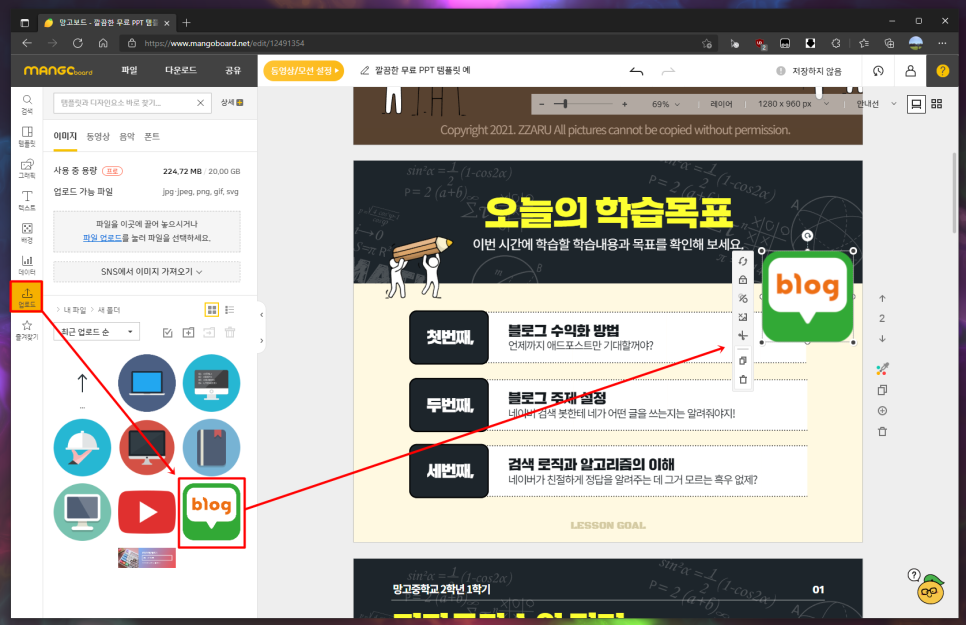Image resolution: width=966 pixels, height=625 pixels.
Task: Open the 다운로드 menu
Action: (181, 70)
